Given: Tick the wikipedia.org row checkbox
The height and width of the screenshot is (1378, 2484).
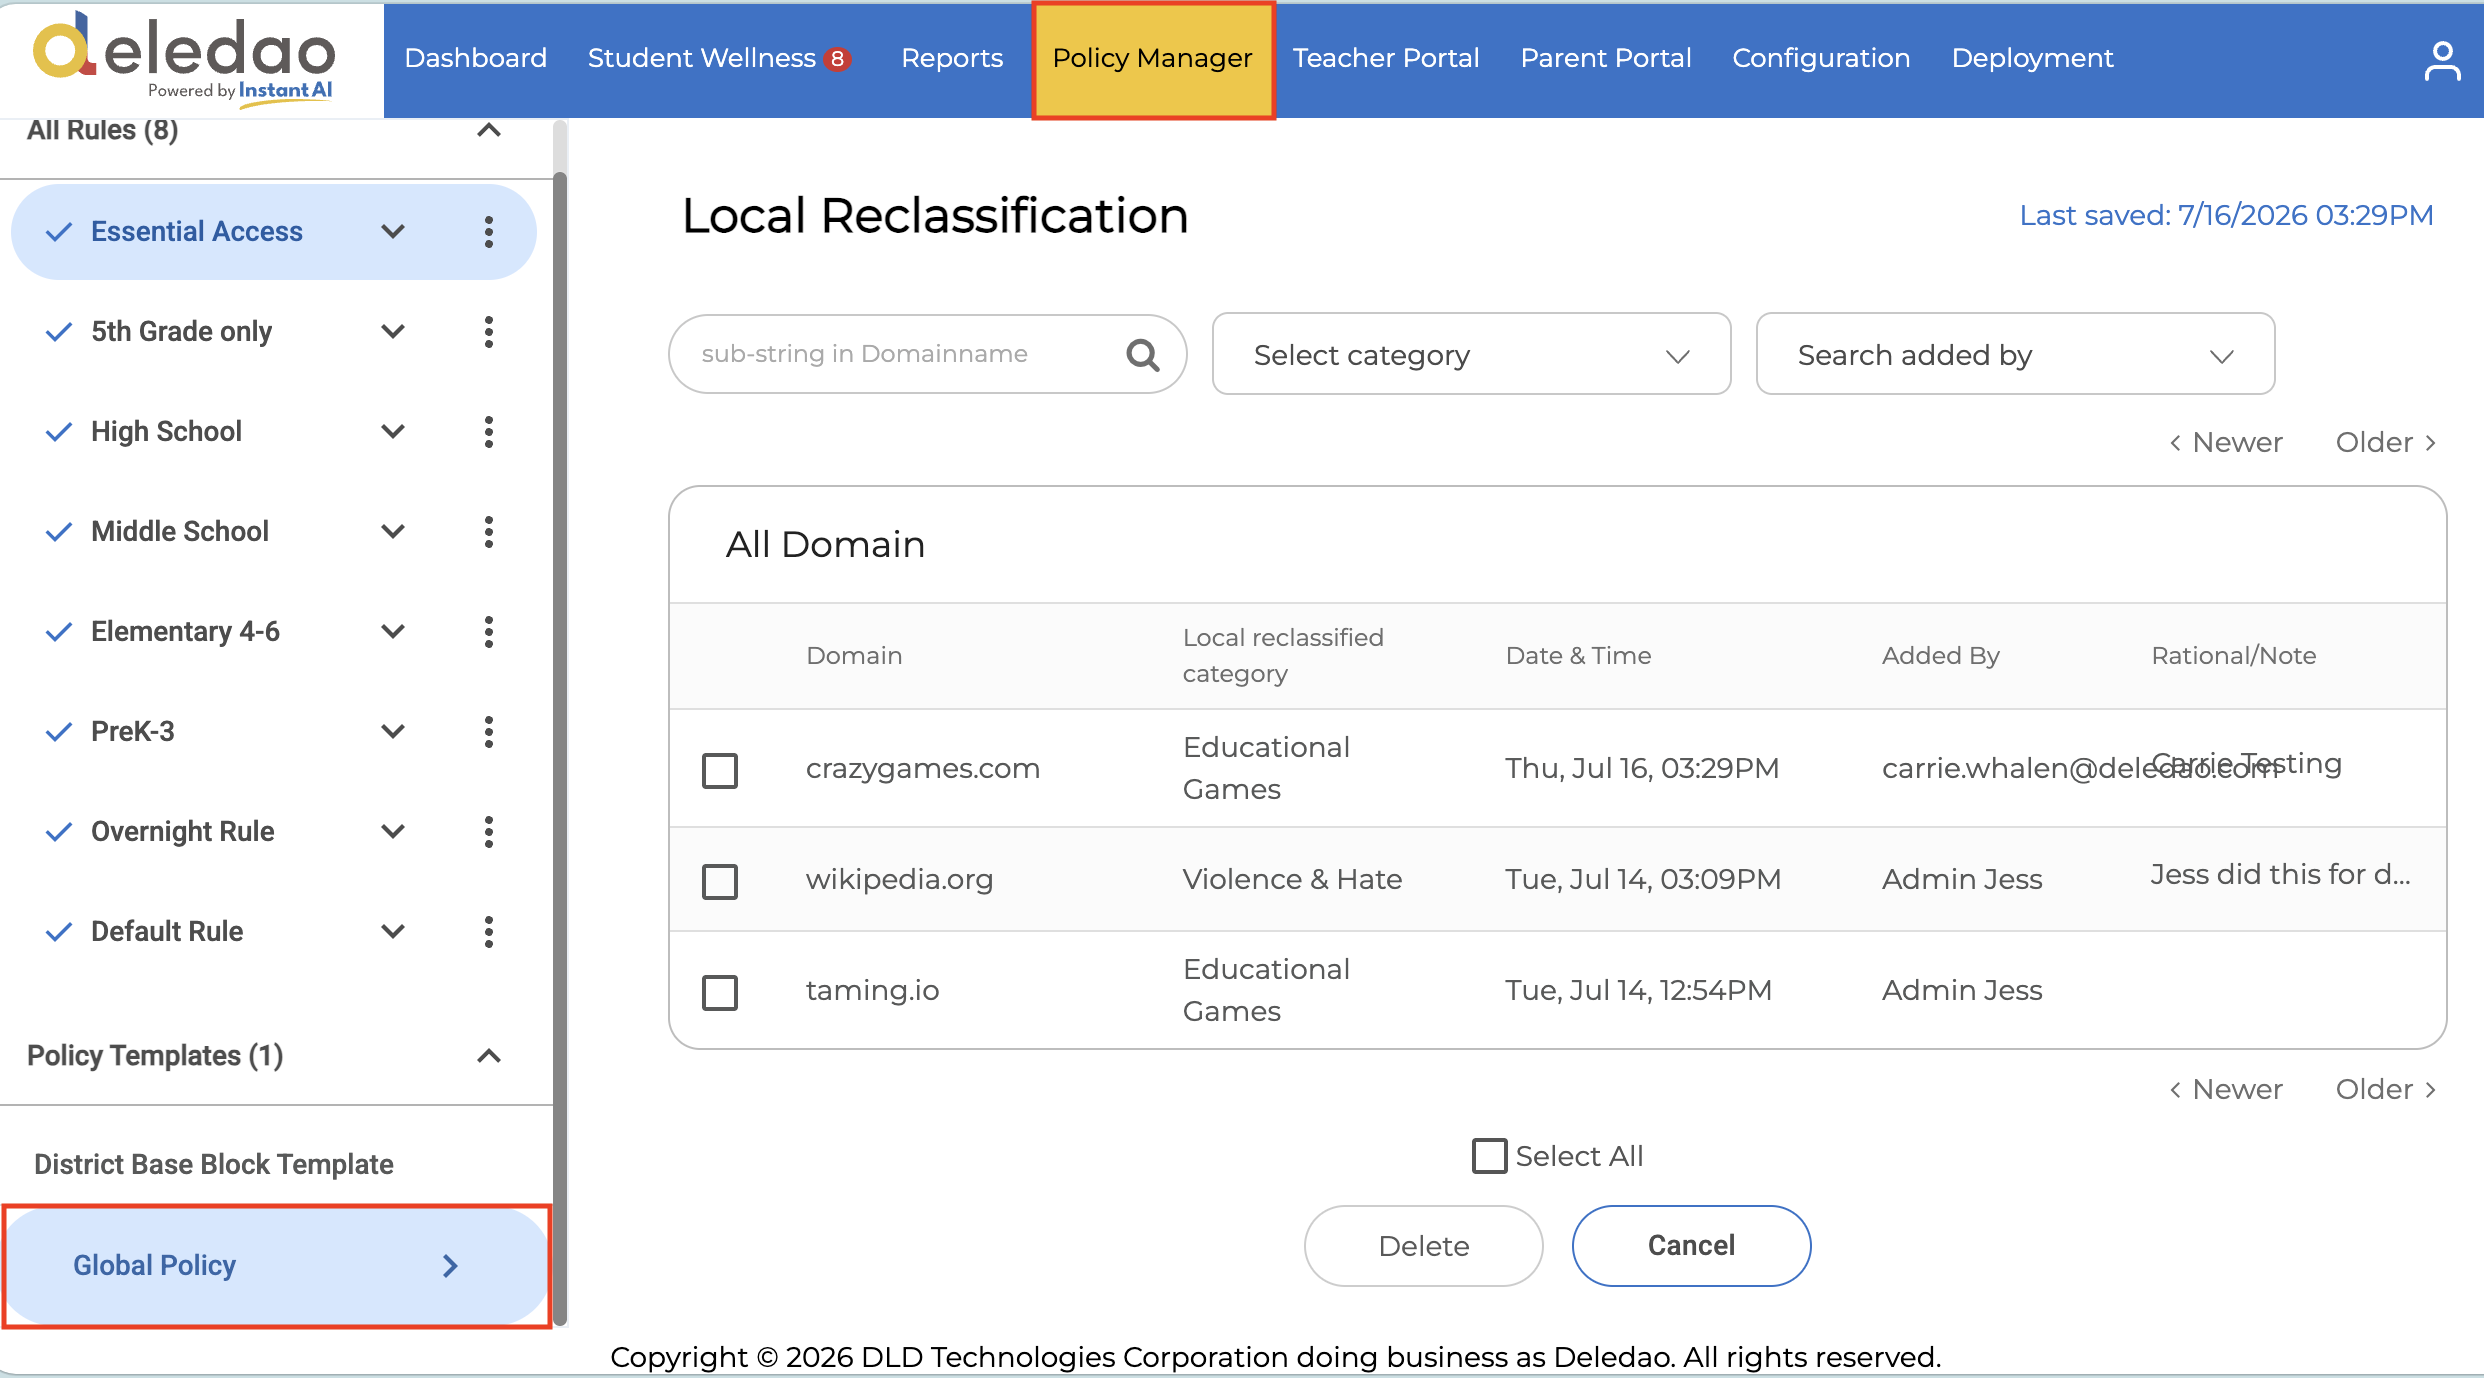Looking at the screenshot, I should coord(720,882).
